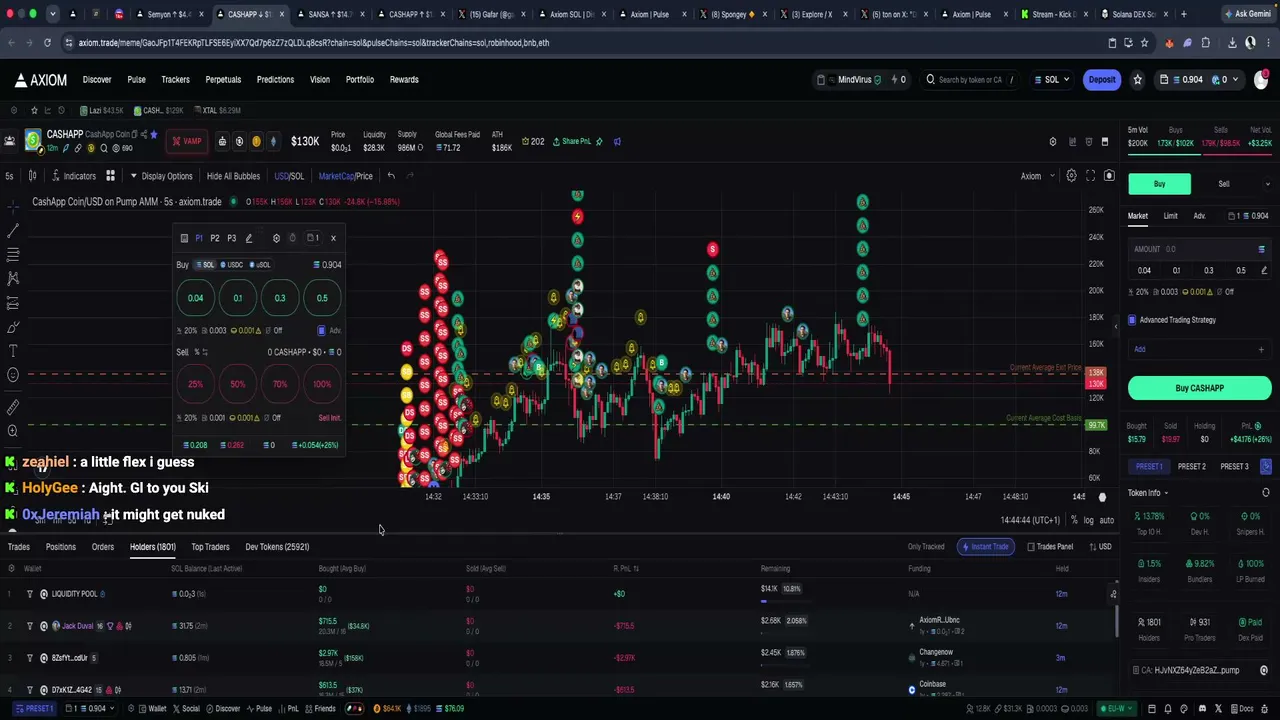Screen dimensions: 1280x720
Task: Click the Deposit button
Action: (x=1102, y=80)
